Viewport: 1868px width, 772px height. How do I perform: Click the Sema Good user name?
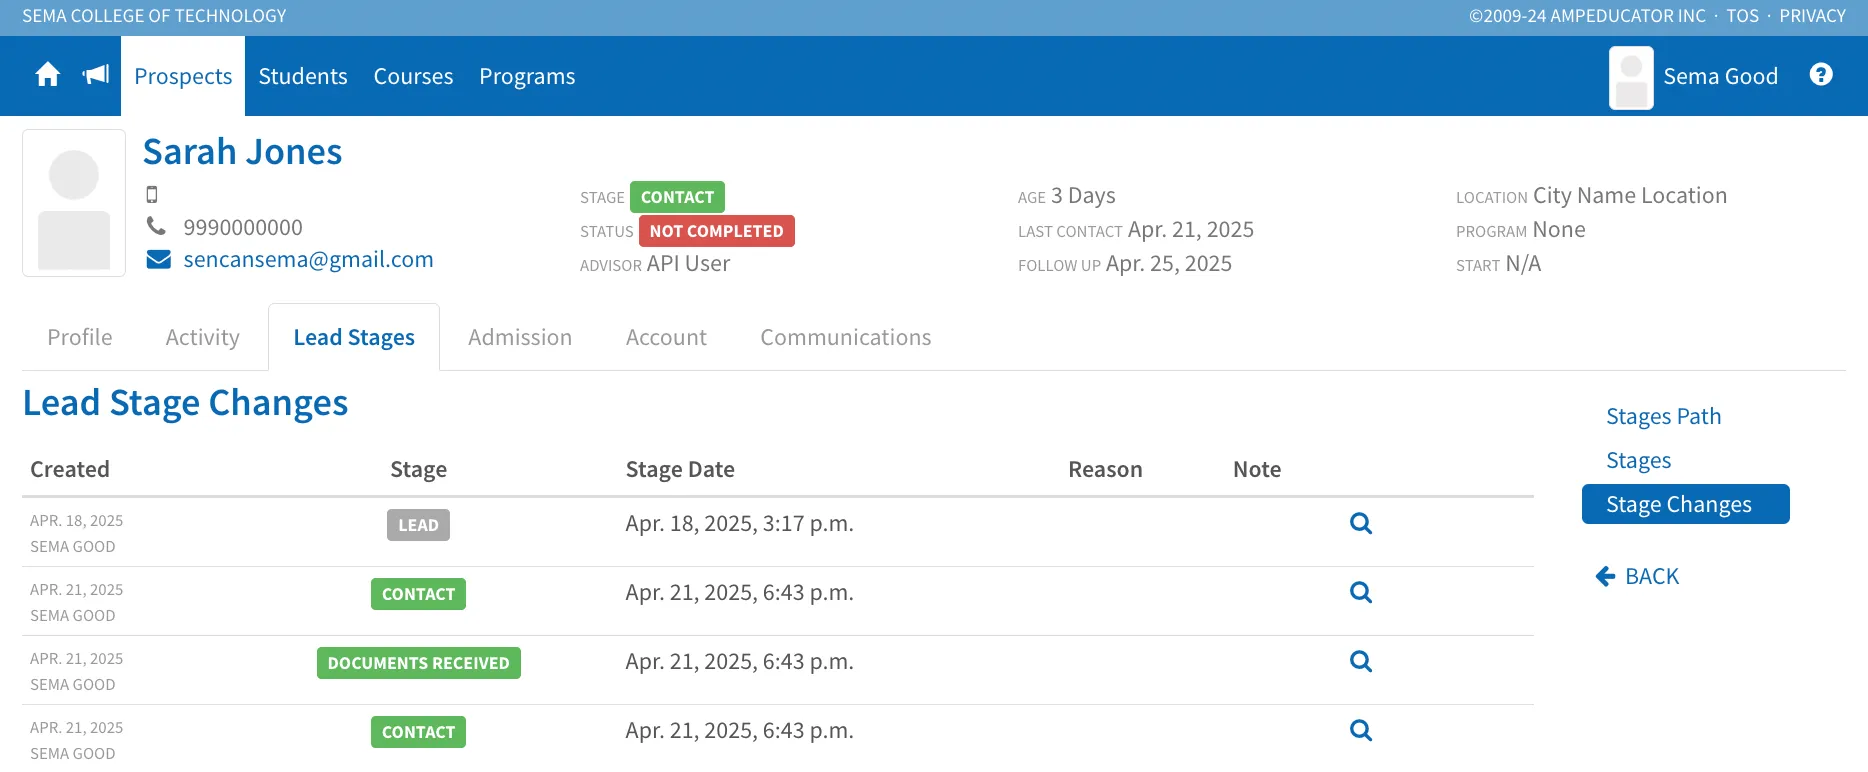pyautogui.click(x=1720, y=76)
